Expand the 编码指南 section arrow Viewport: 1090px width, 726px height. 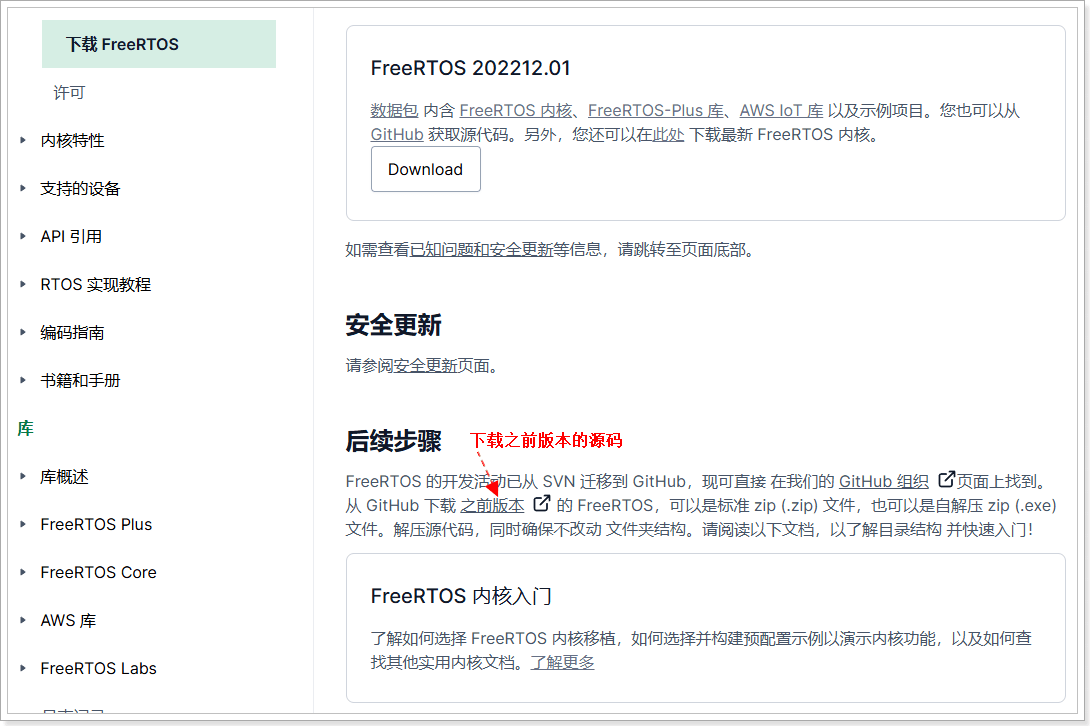pyautogui.click(x=23, y=332)
